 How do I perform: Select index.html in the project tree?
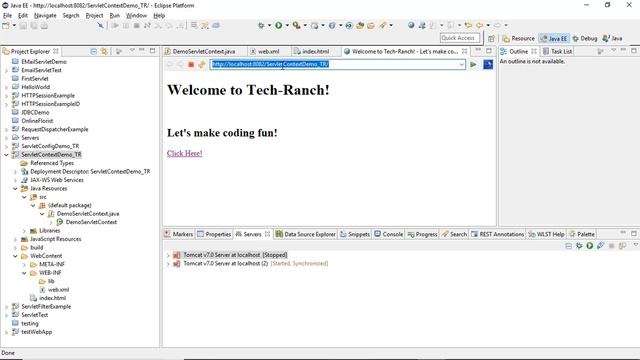(52, 298)
